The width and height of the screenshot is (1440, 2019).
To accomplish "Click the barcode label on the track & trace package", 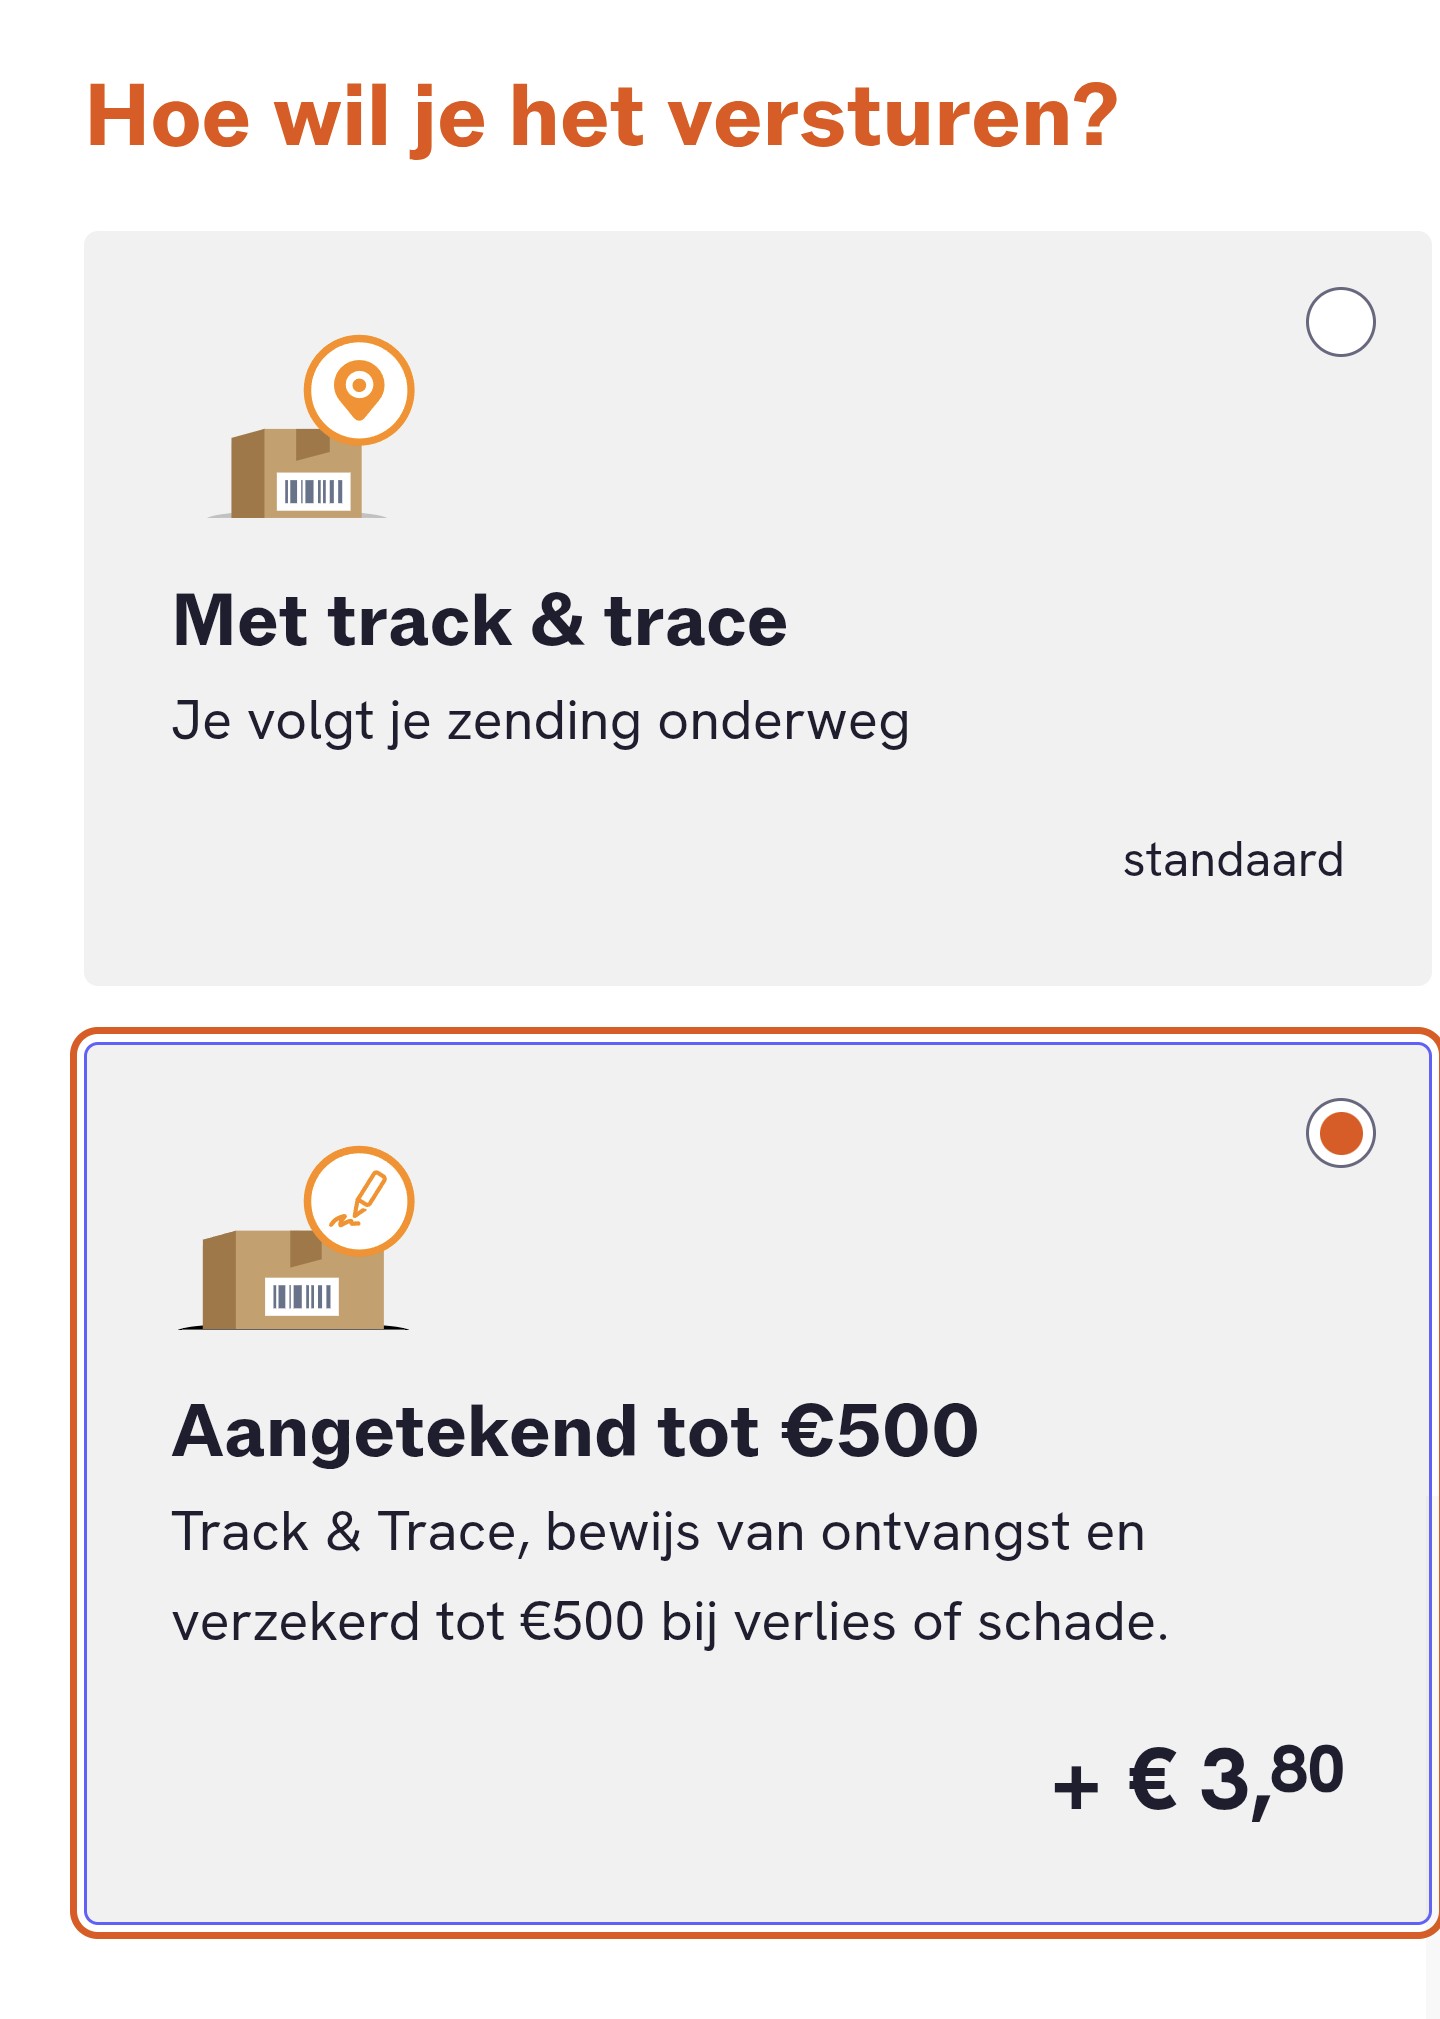I will [x=314, y=491].
